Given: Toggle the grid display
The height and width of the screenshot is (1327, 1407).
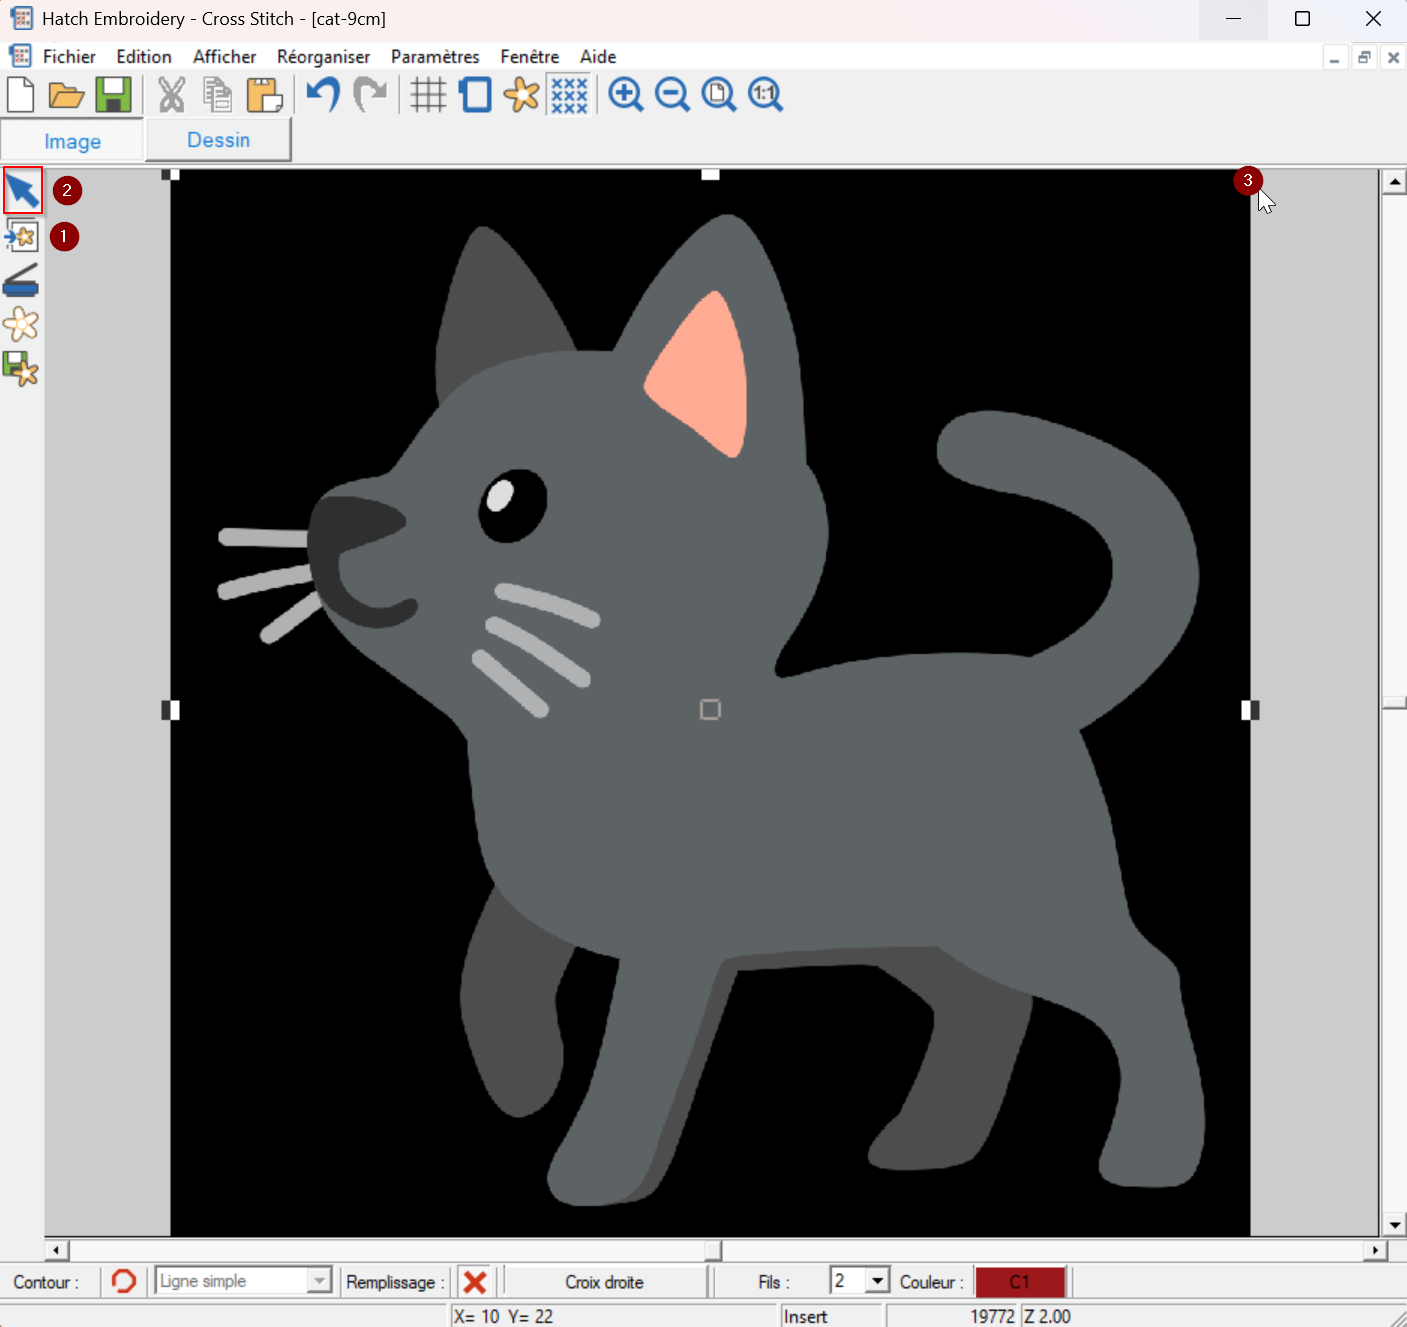Looking at the screenshot, I should point(428,95).
